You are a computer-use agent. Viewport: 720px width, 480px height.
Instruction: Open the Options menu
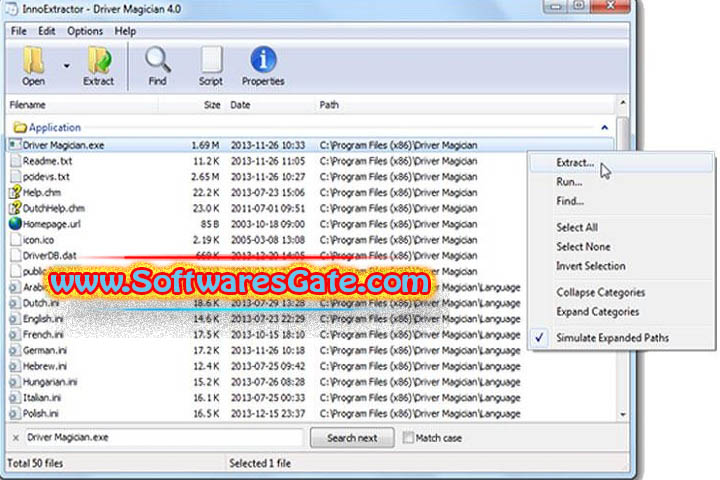(85, 31)
